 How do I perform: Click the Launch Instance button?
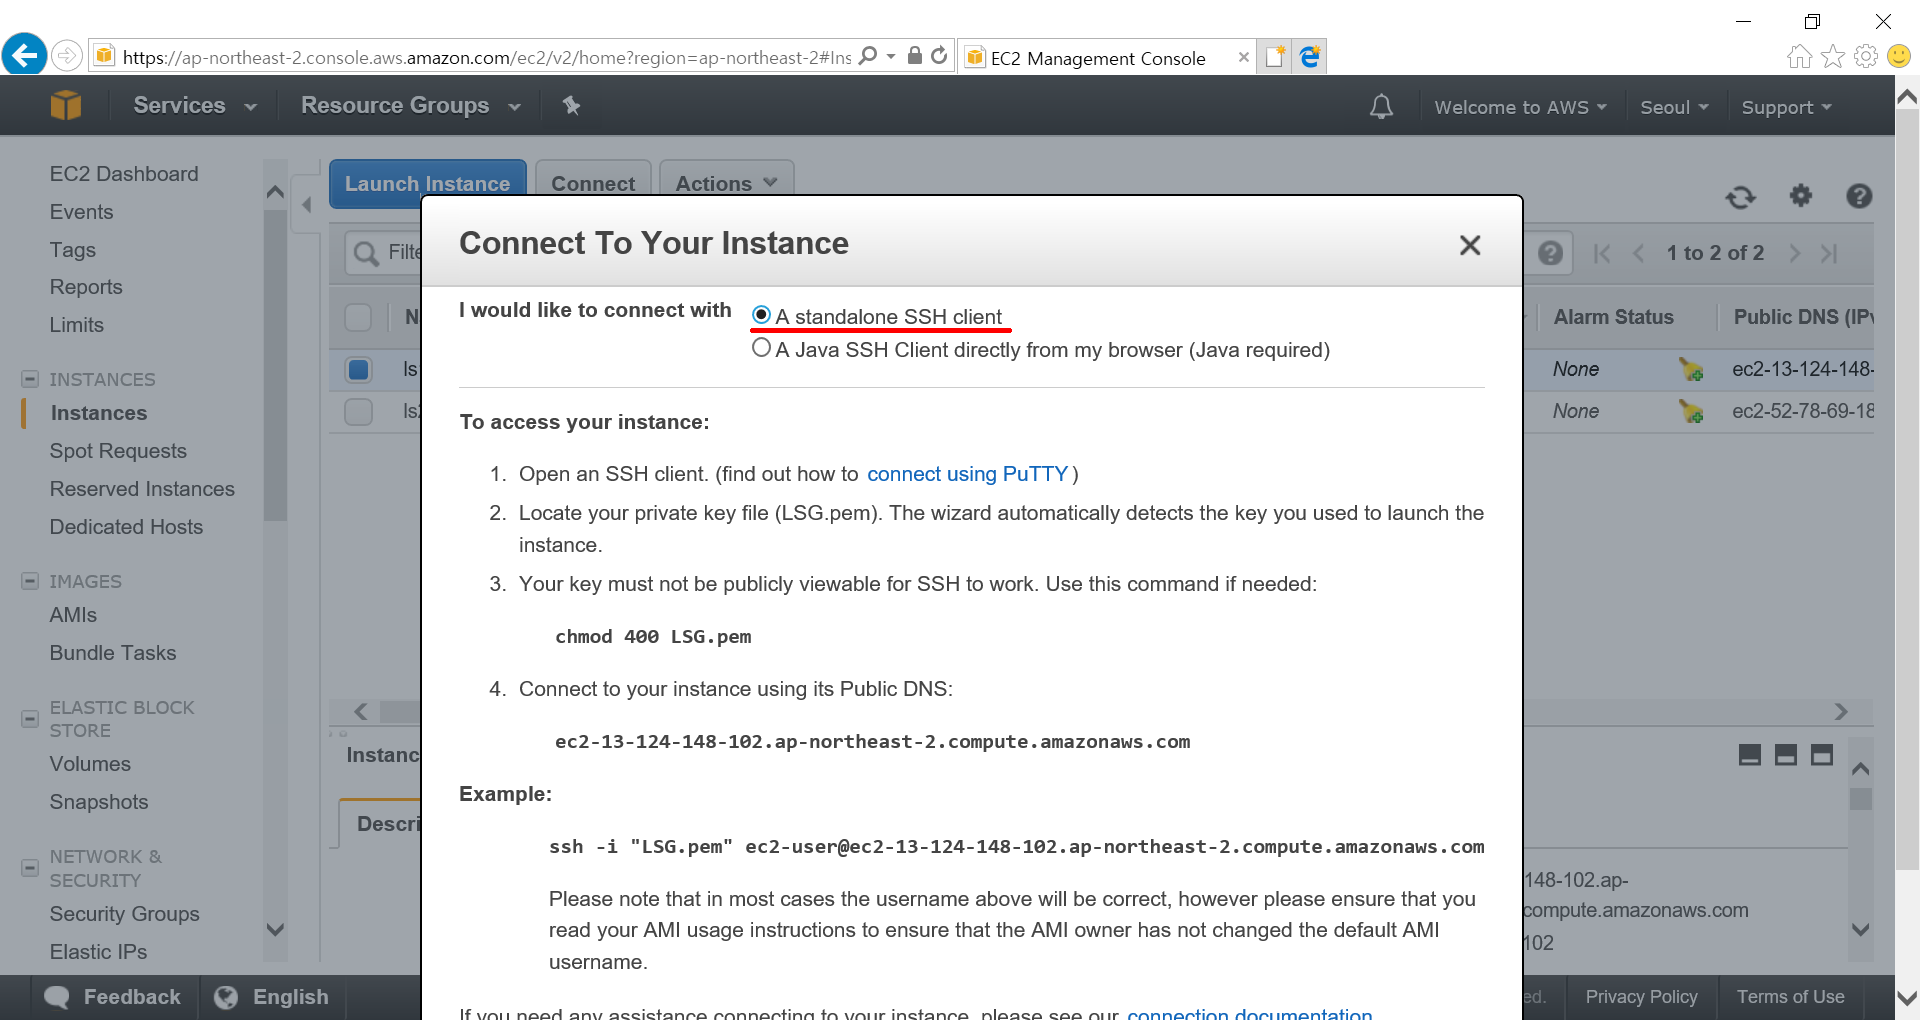tap(427, 183)
